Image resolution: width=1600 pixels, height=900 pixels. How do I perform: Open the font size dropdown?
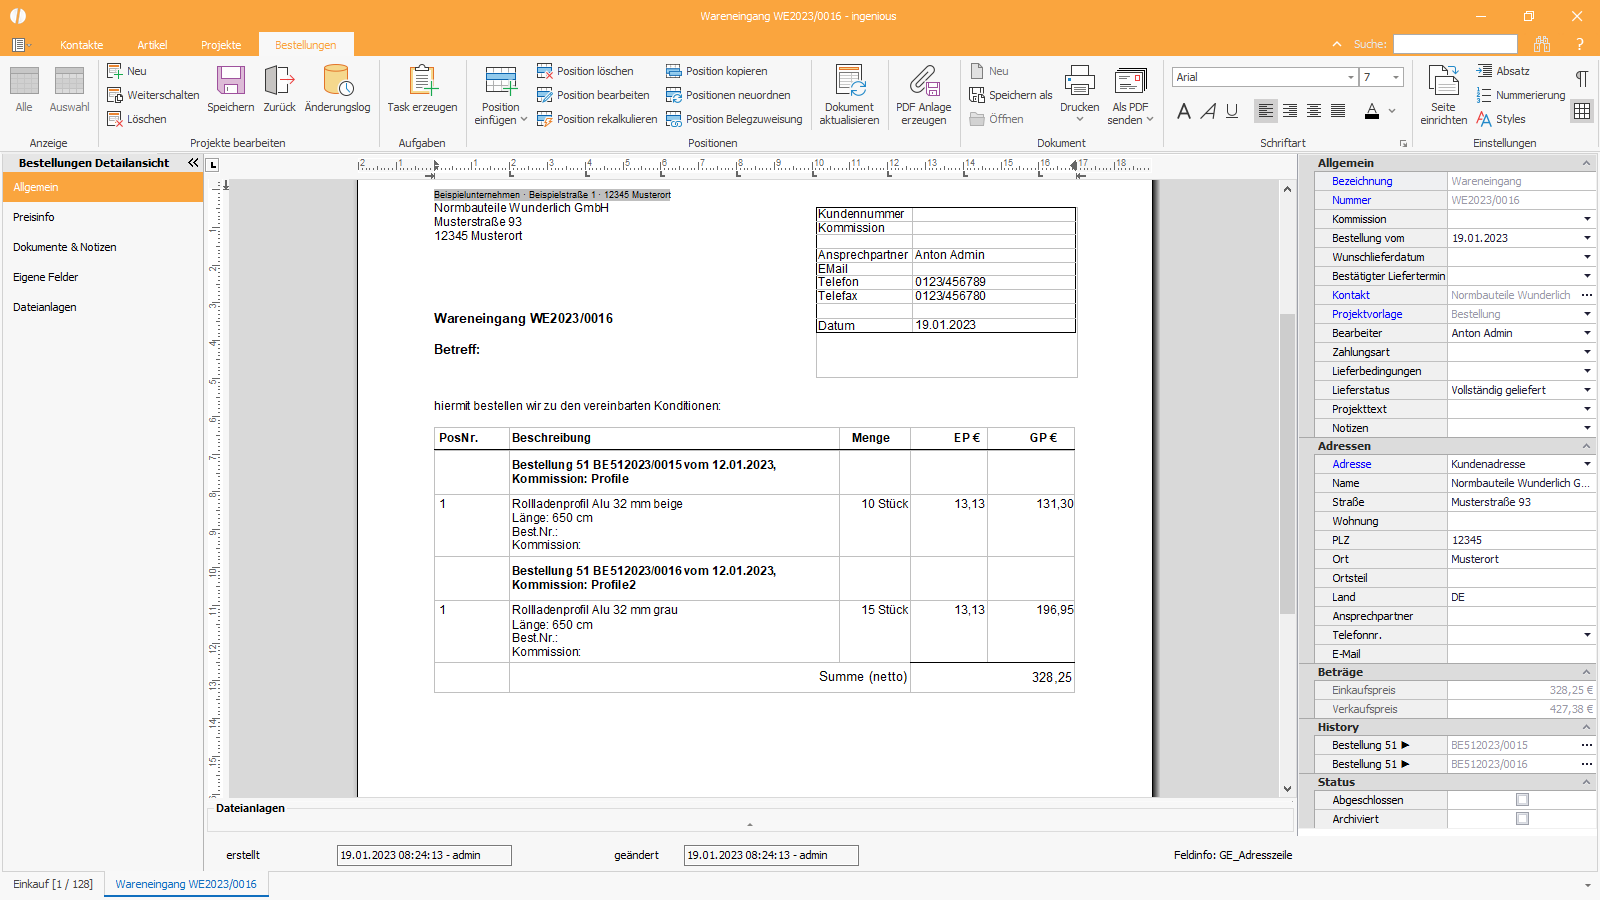(x=1396, y=77)
